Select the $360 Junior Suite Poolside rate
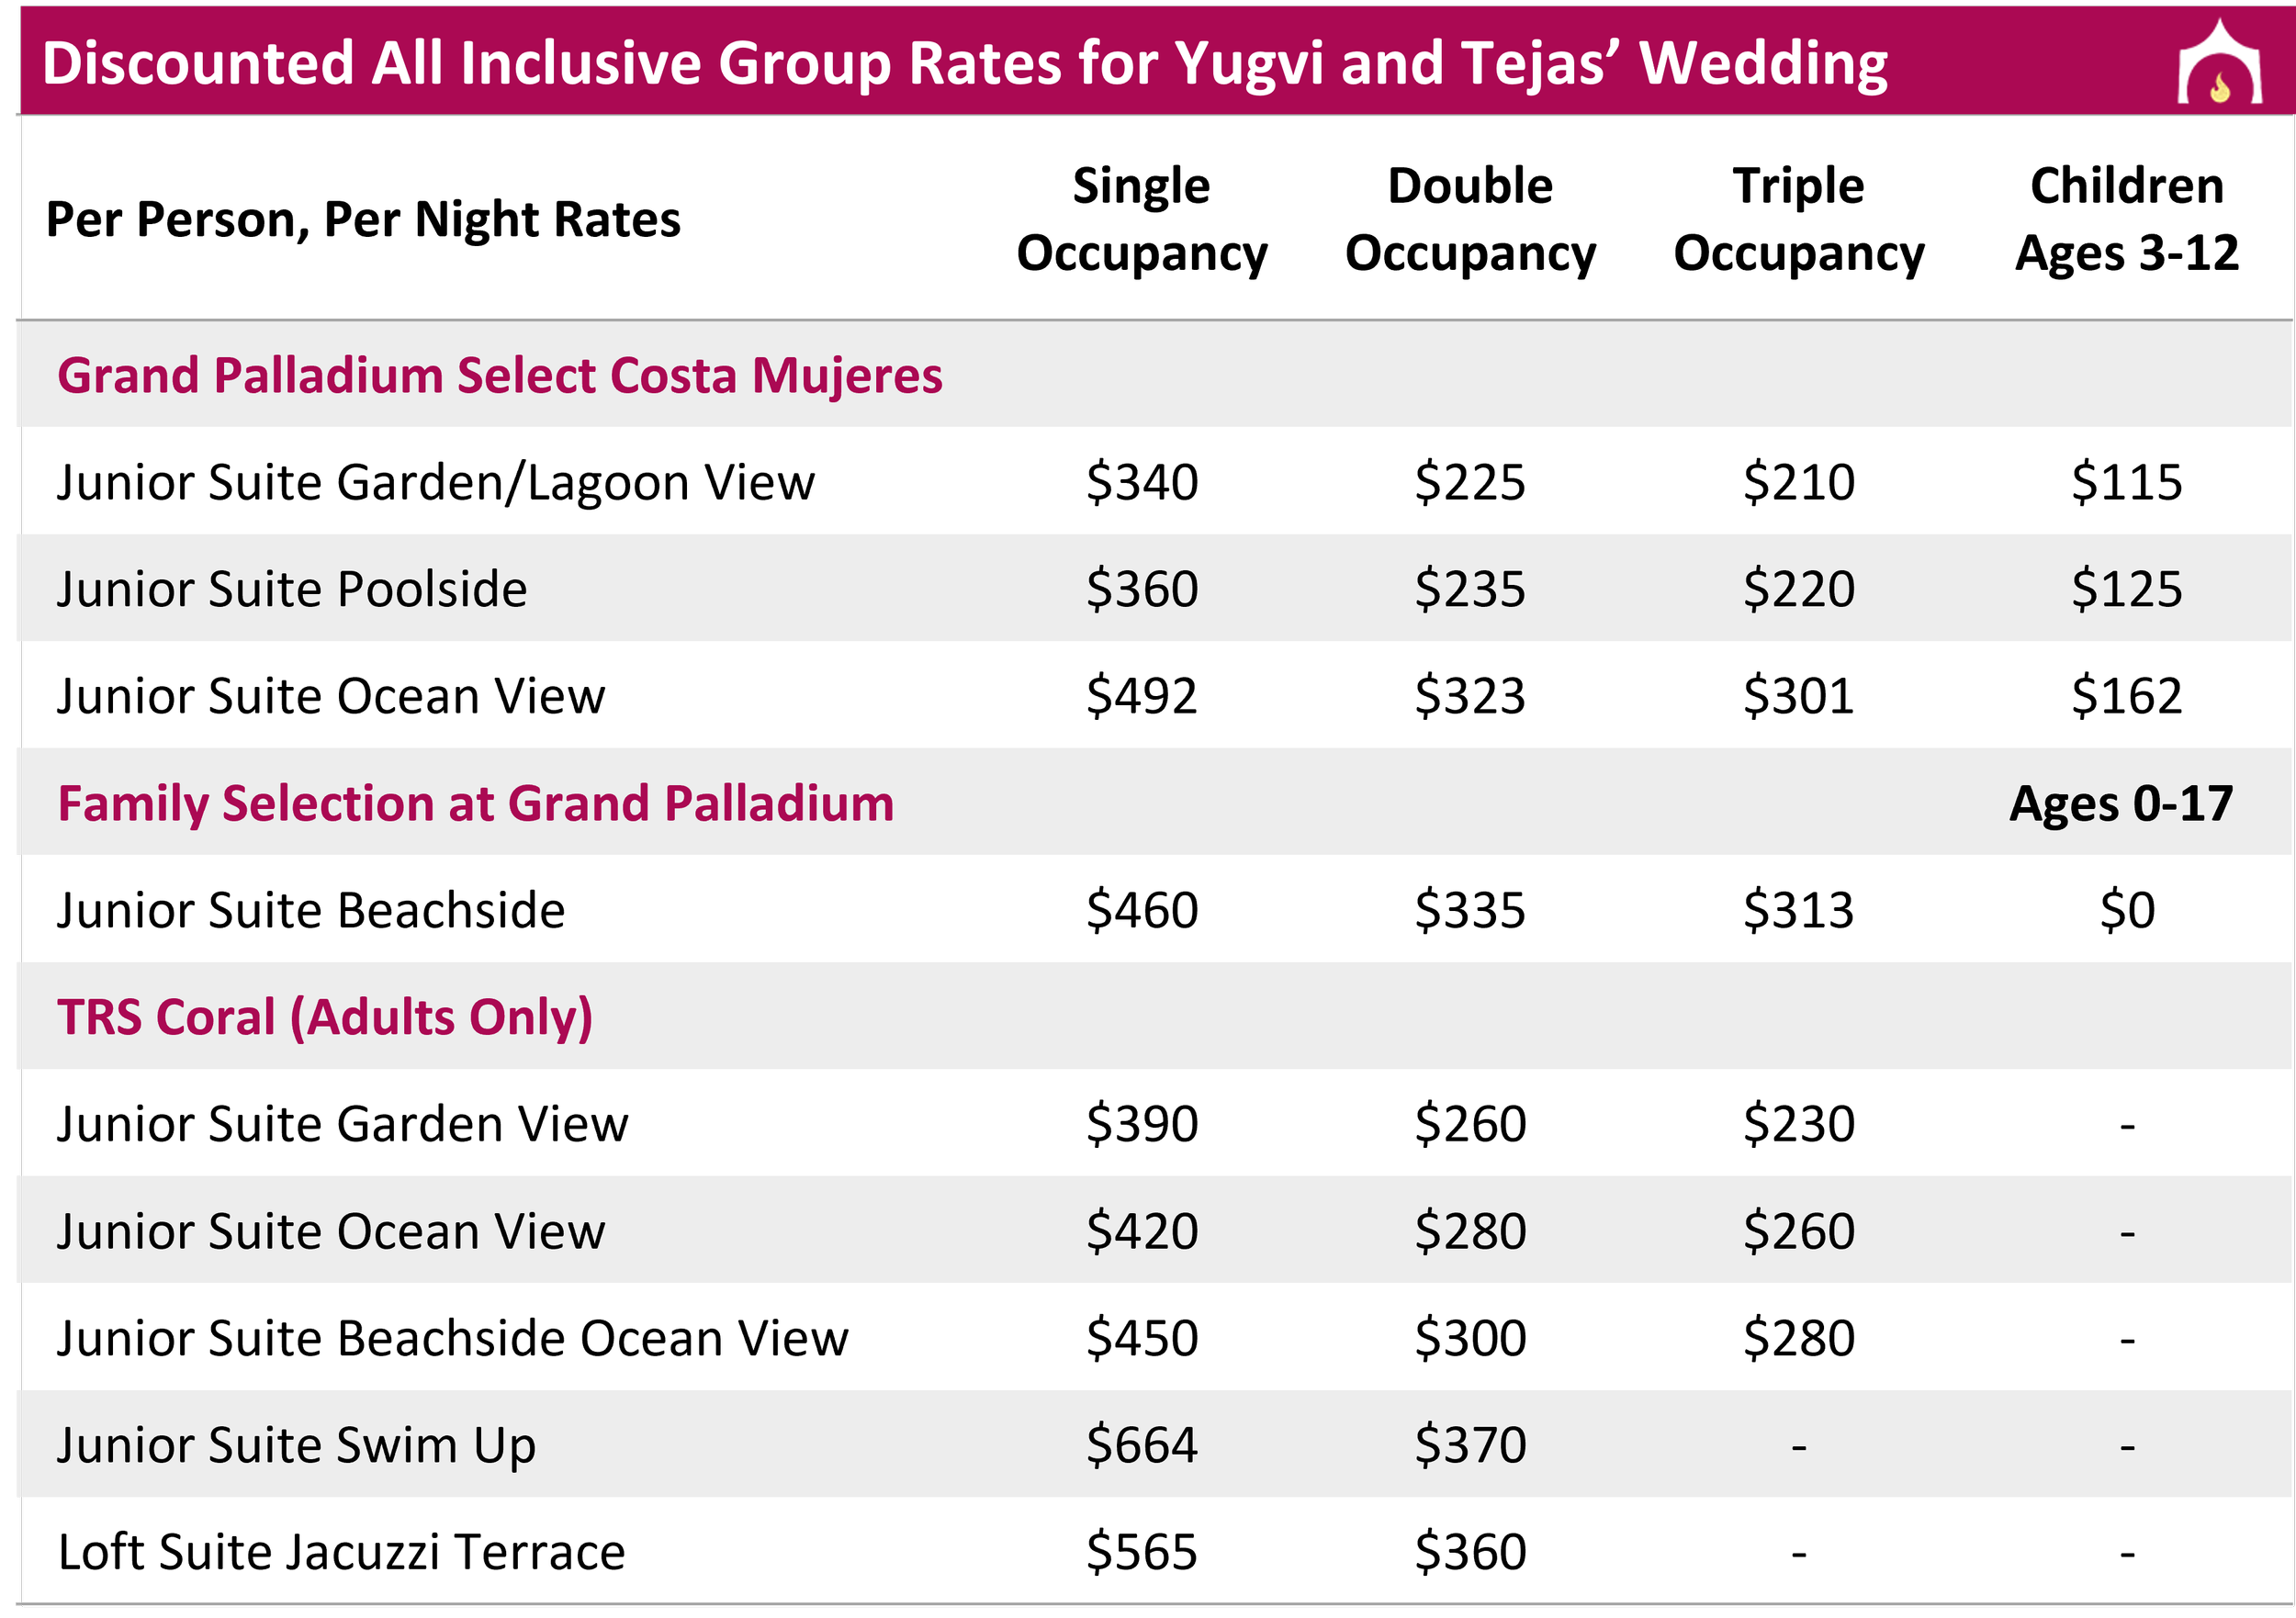The width and height of the screenshot is (2296, 1618). point(1142,589)
